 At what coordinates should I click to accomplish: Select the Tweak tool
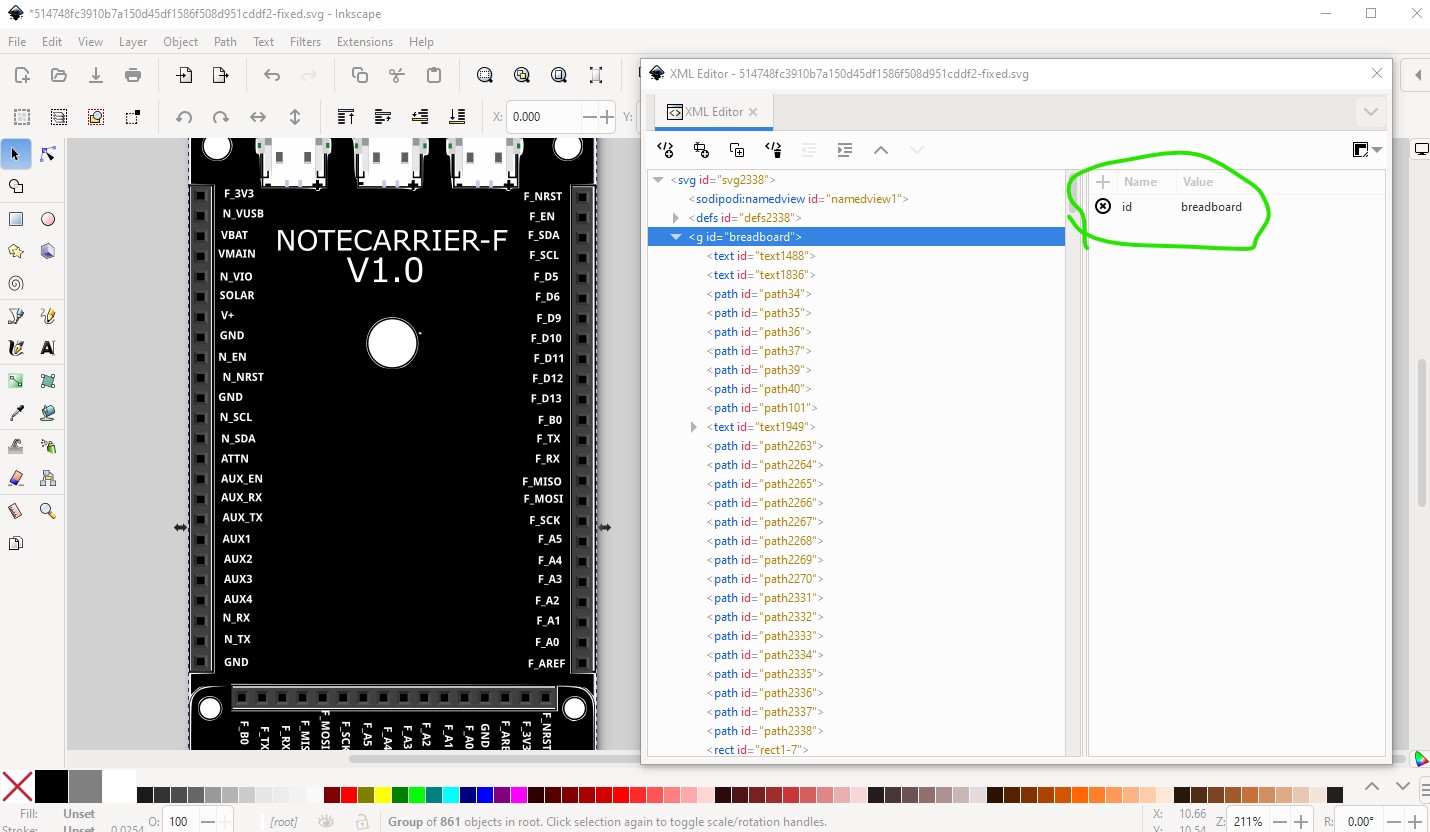point(15,446)
